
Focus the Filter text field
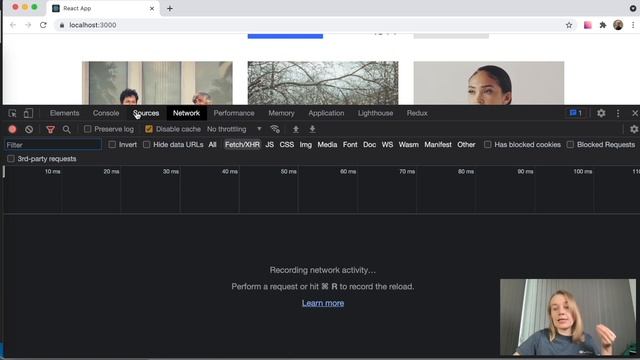(53, 144)
